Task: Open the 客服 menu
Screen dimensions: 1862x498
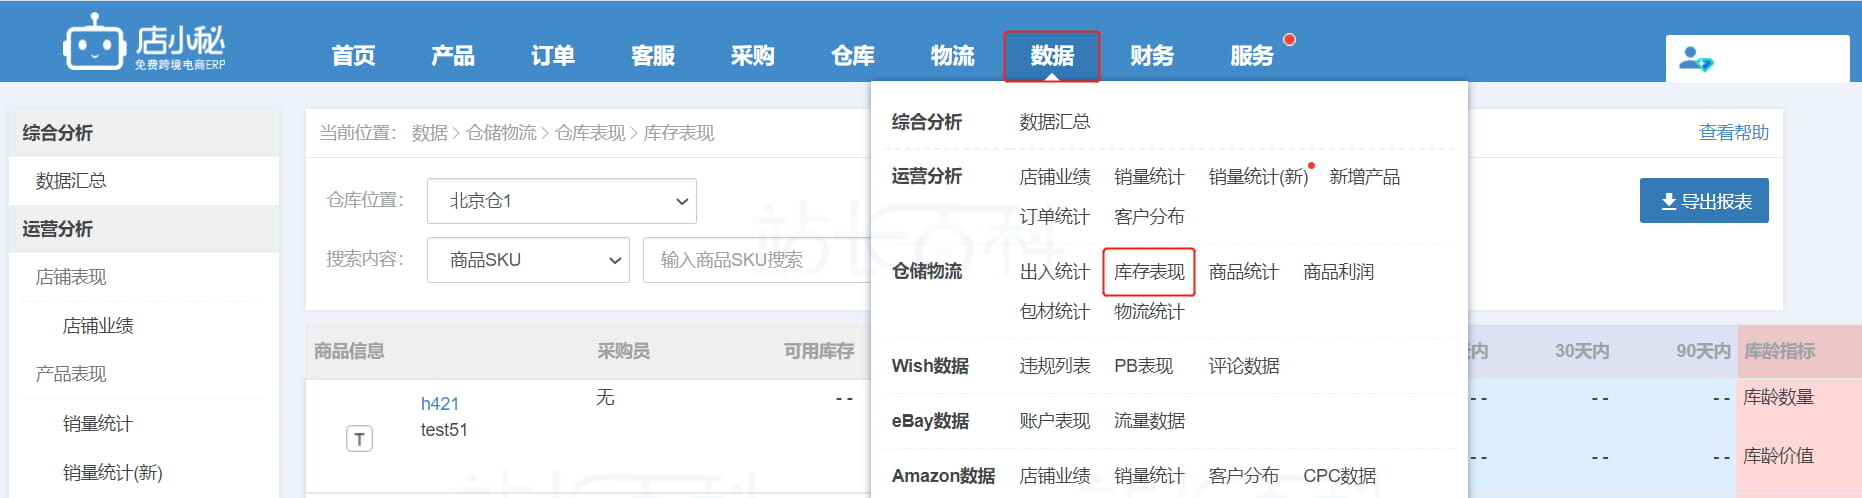Action: click(x=653, y=56)
